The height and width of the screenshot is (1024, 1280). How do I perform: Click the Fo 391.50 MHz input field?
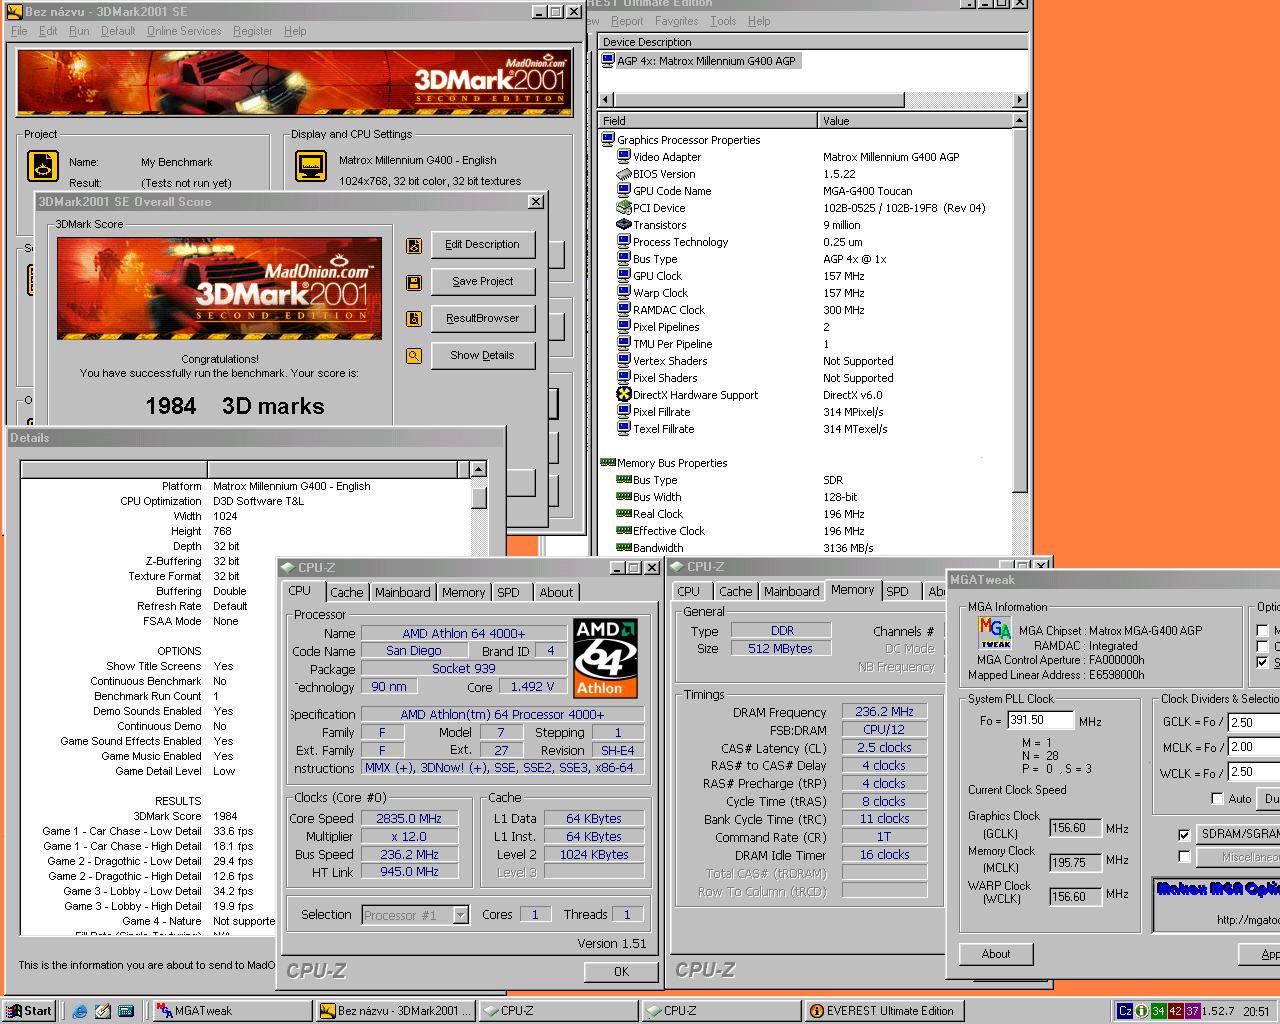tap(1040, 720)
